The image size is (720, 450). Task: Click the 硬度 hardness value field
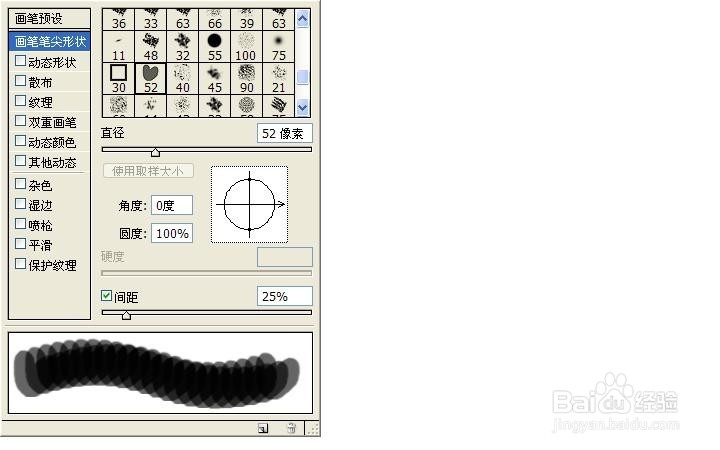click(285, 257)
